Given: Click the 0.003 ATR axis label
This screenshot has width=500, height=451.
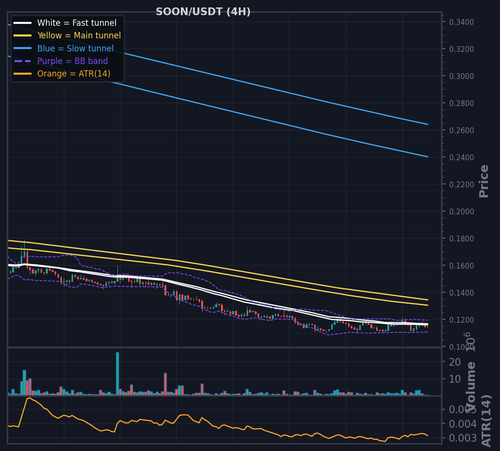Looking at the screenshot, I should coord(463,438).
